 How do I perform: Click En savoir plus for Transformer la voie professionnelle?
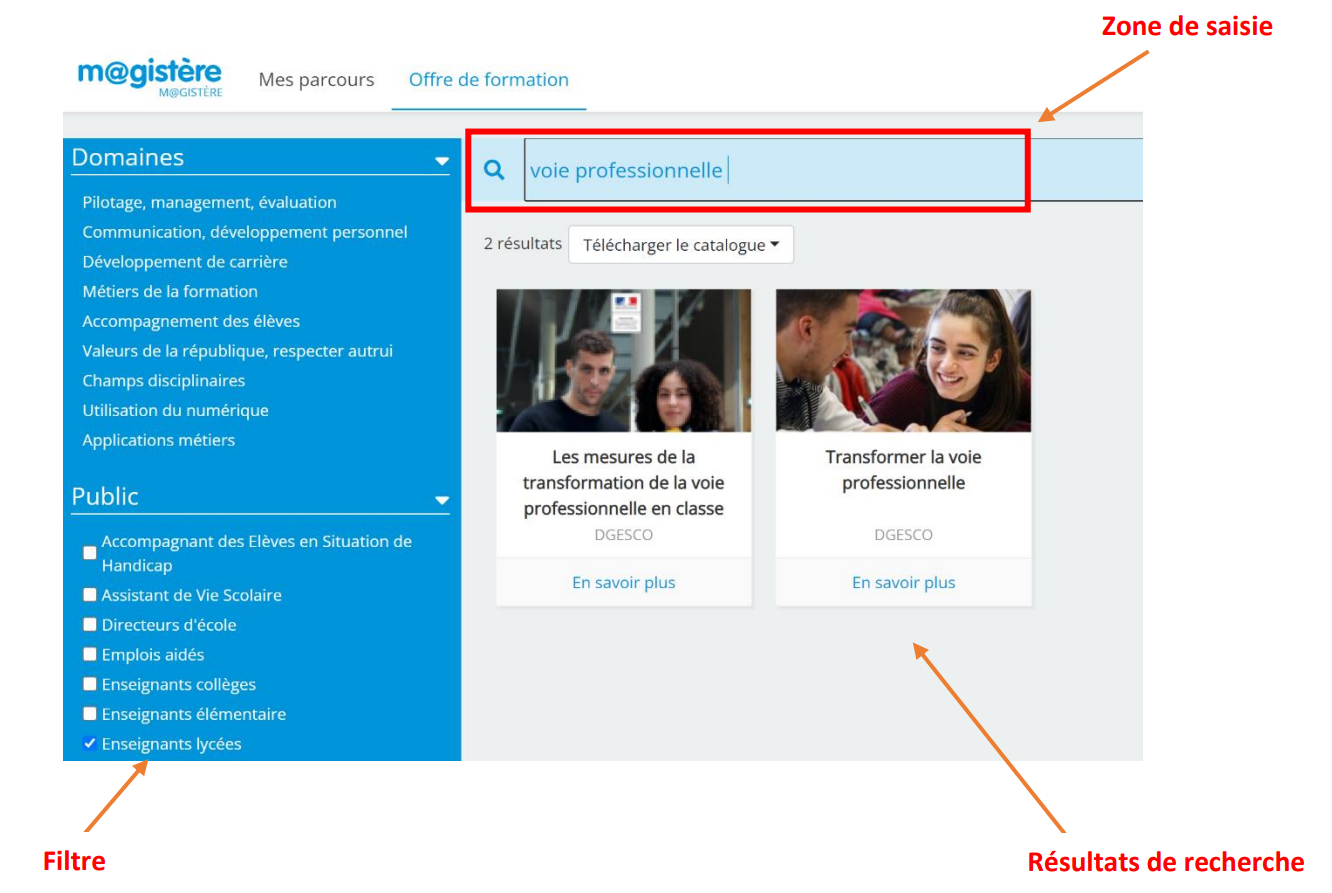[x=903, y=582]
